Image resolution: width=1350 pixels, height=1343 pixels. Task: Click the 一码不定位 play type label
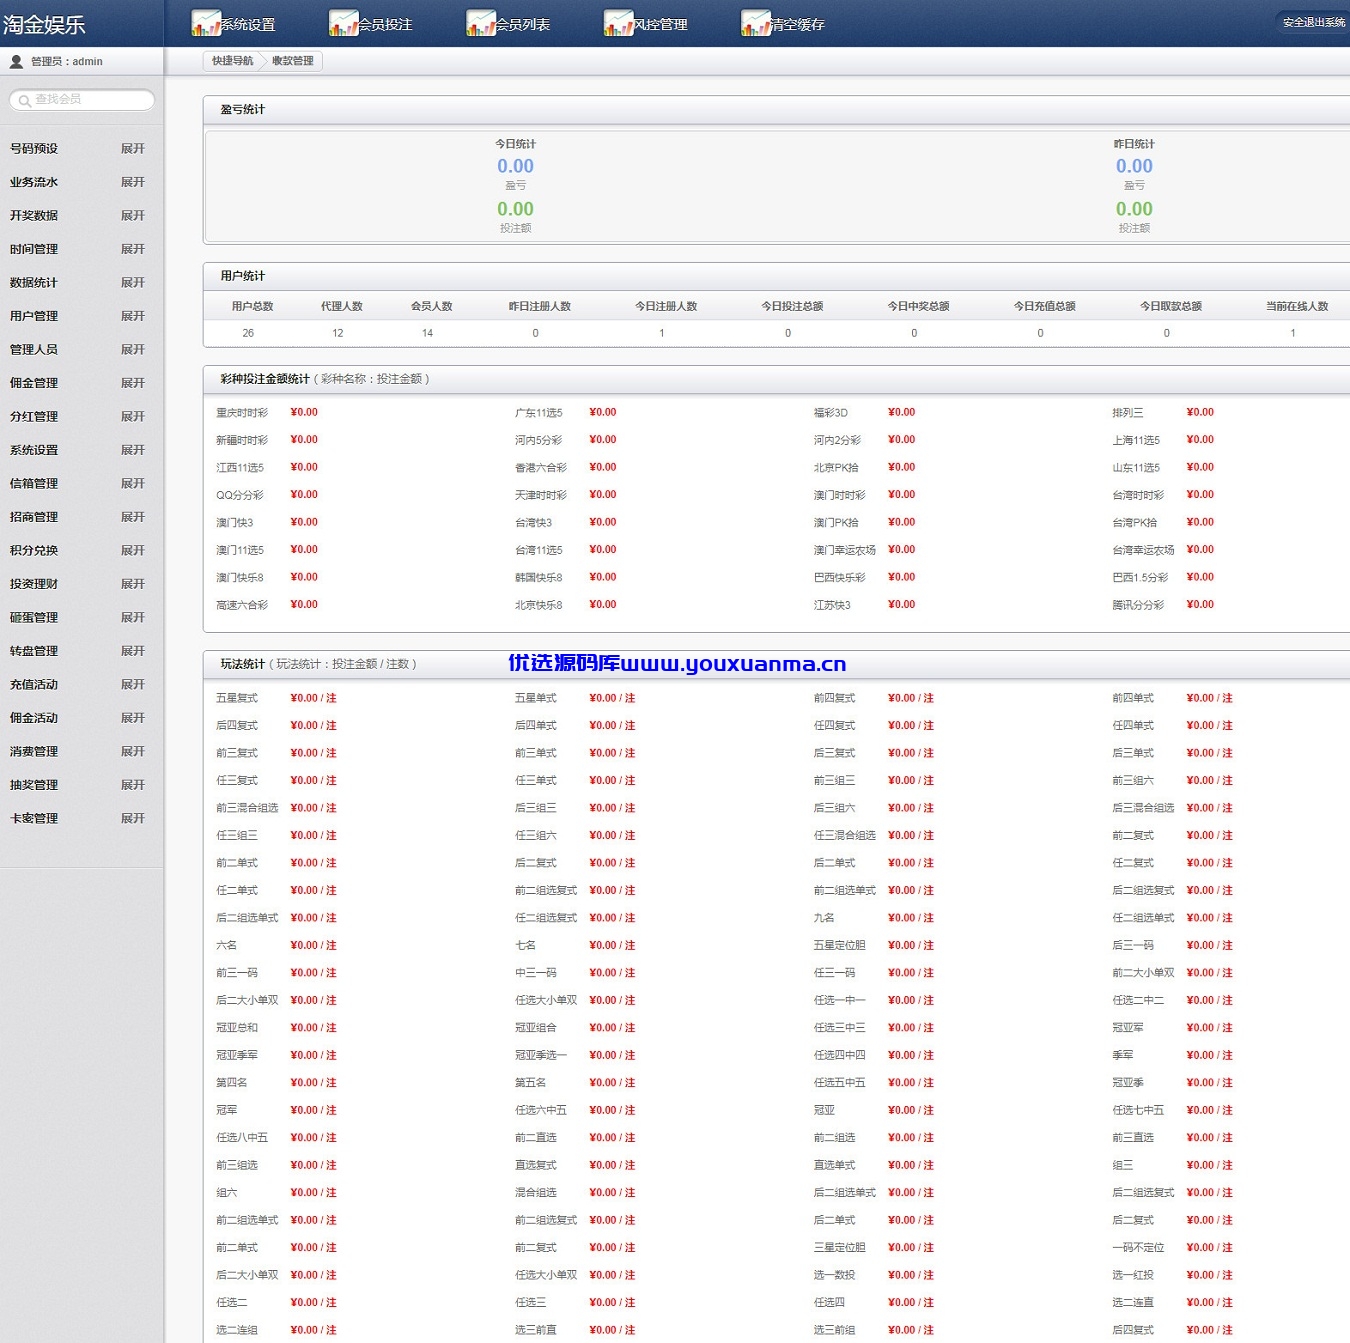pos(1138,1247)
